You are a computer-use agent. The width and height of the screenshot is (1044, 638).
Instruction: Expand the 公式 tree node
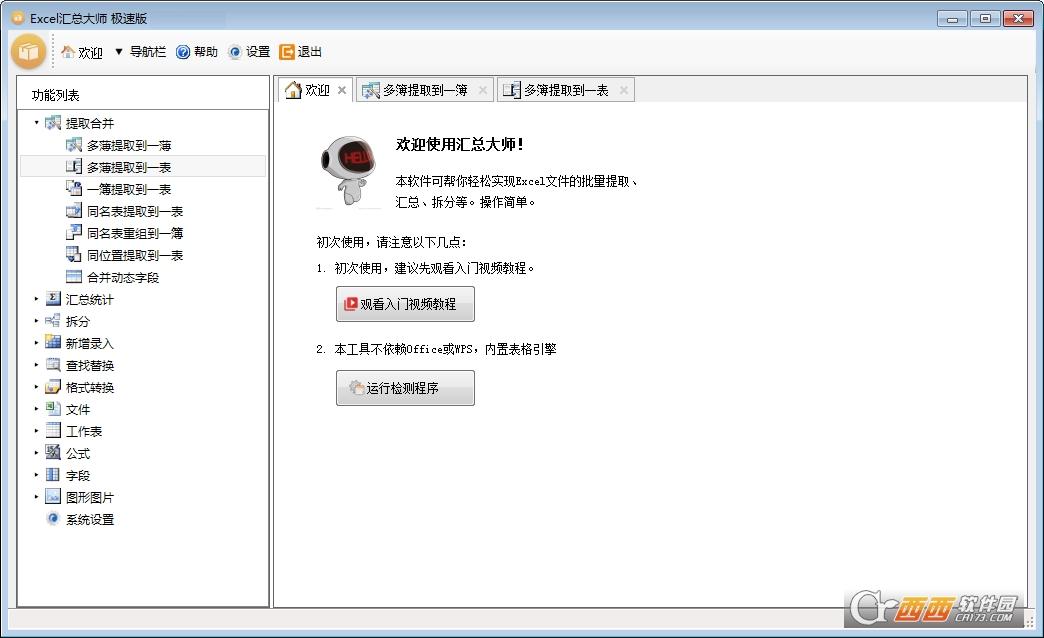[x=36, y=453]
